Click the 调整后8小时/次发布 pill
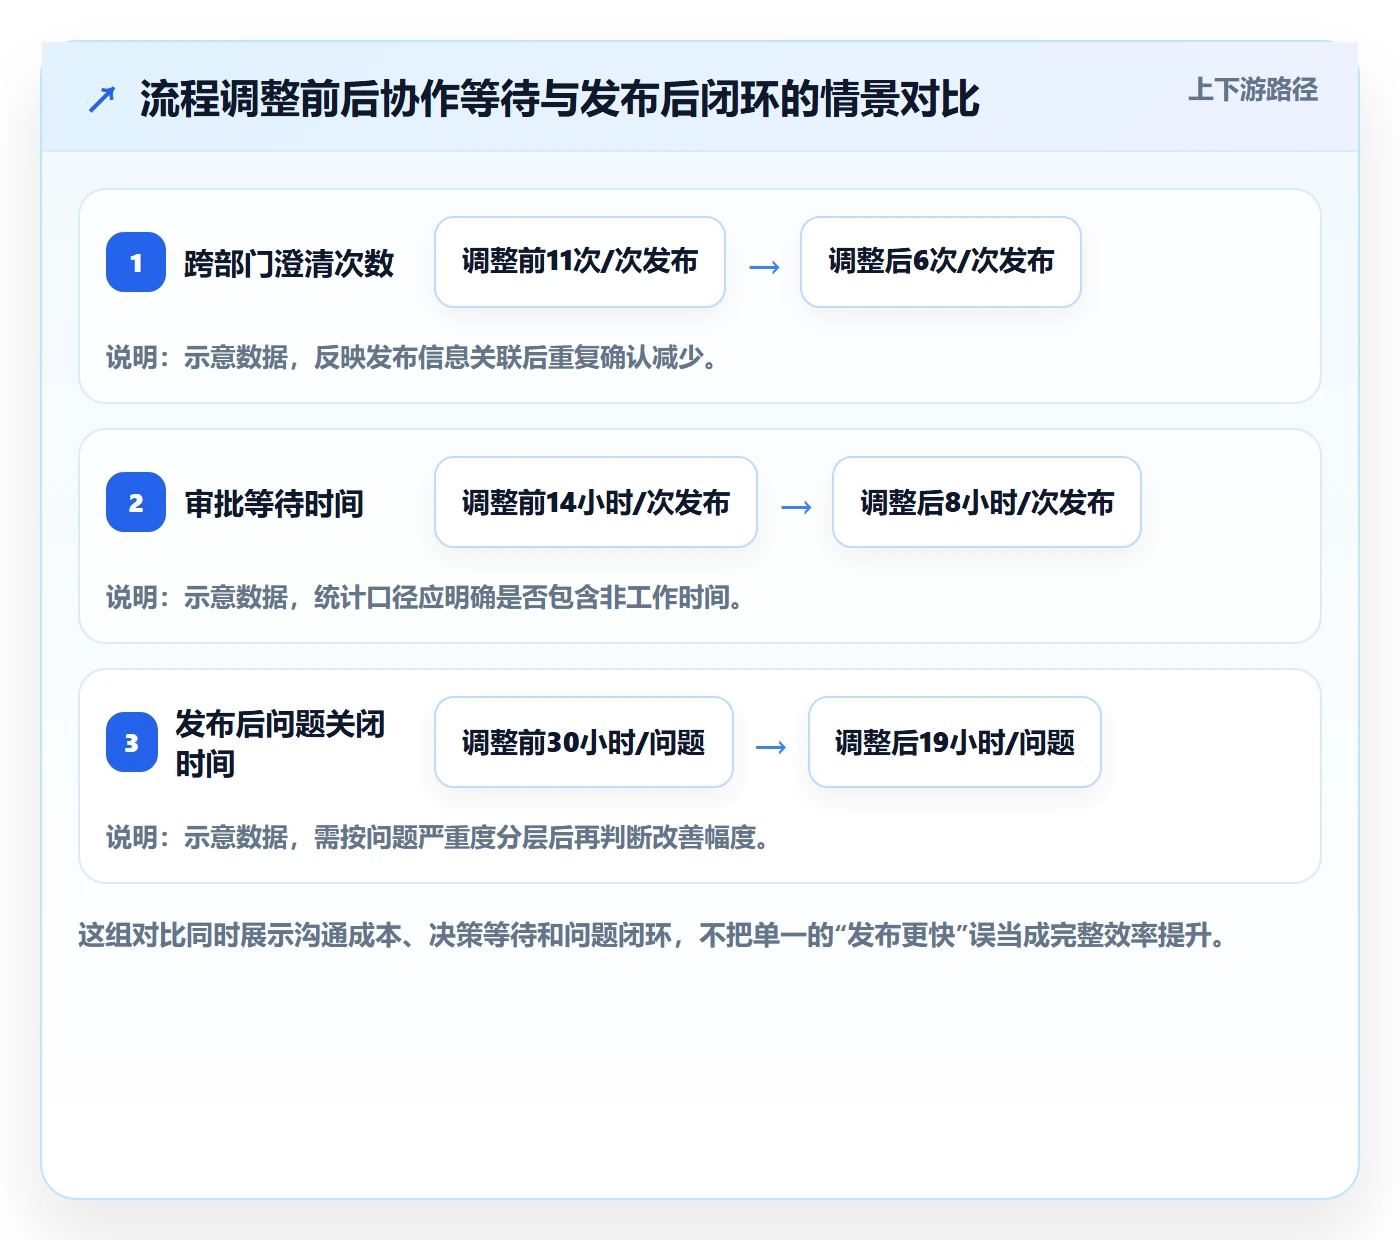This screenshot has height=1240, width=1400. (x=987, y=502)
